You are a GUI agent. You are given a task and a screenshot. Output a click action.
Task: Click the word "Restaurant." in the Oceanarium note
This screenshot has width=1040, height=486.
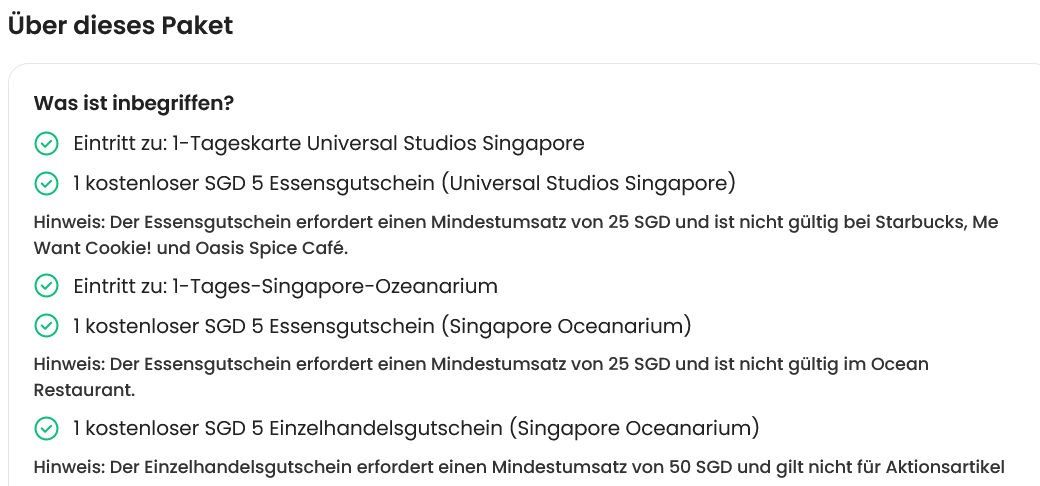coord(84,388)
